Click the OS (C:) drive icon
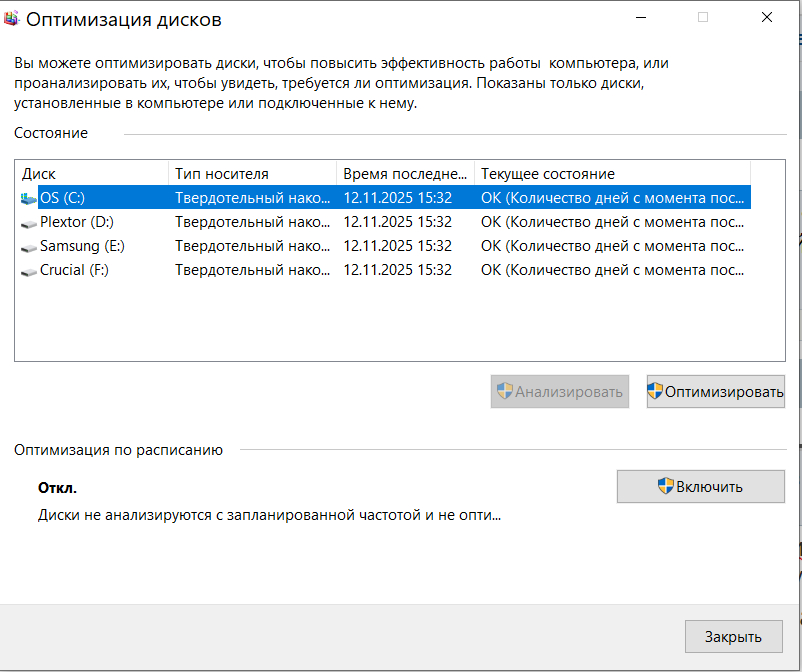 click(29, 198)
